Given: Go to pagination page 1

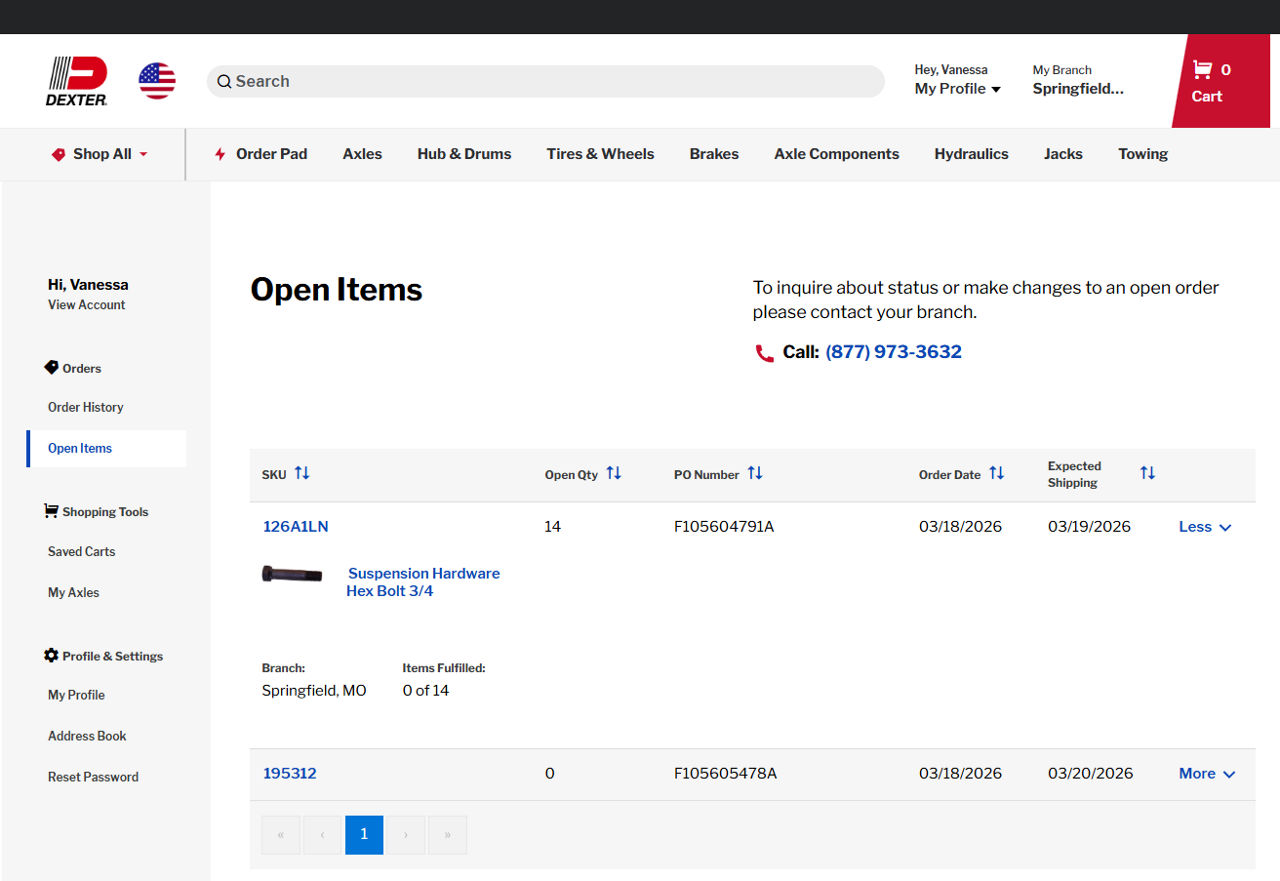Looking at the screenshot, I should (x=364, y=834).
